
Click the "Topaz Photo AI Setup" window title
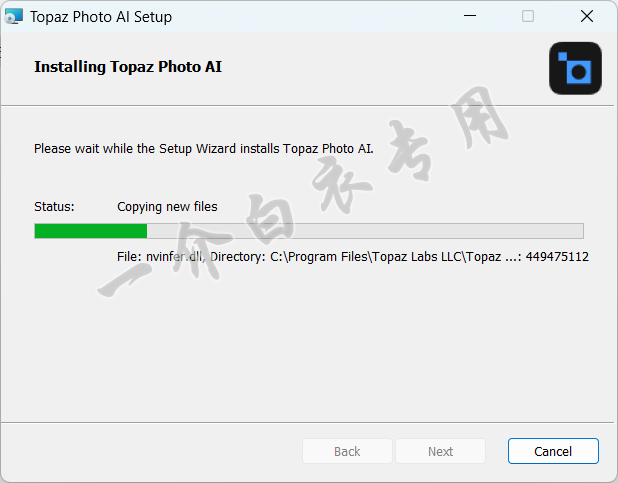tap(100, 17)
